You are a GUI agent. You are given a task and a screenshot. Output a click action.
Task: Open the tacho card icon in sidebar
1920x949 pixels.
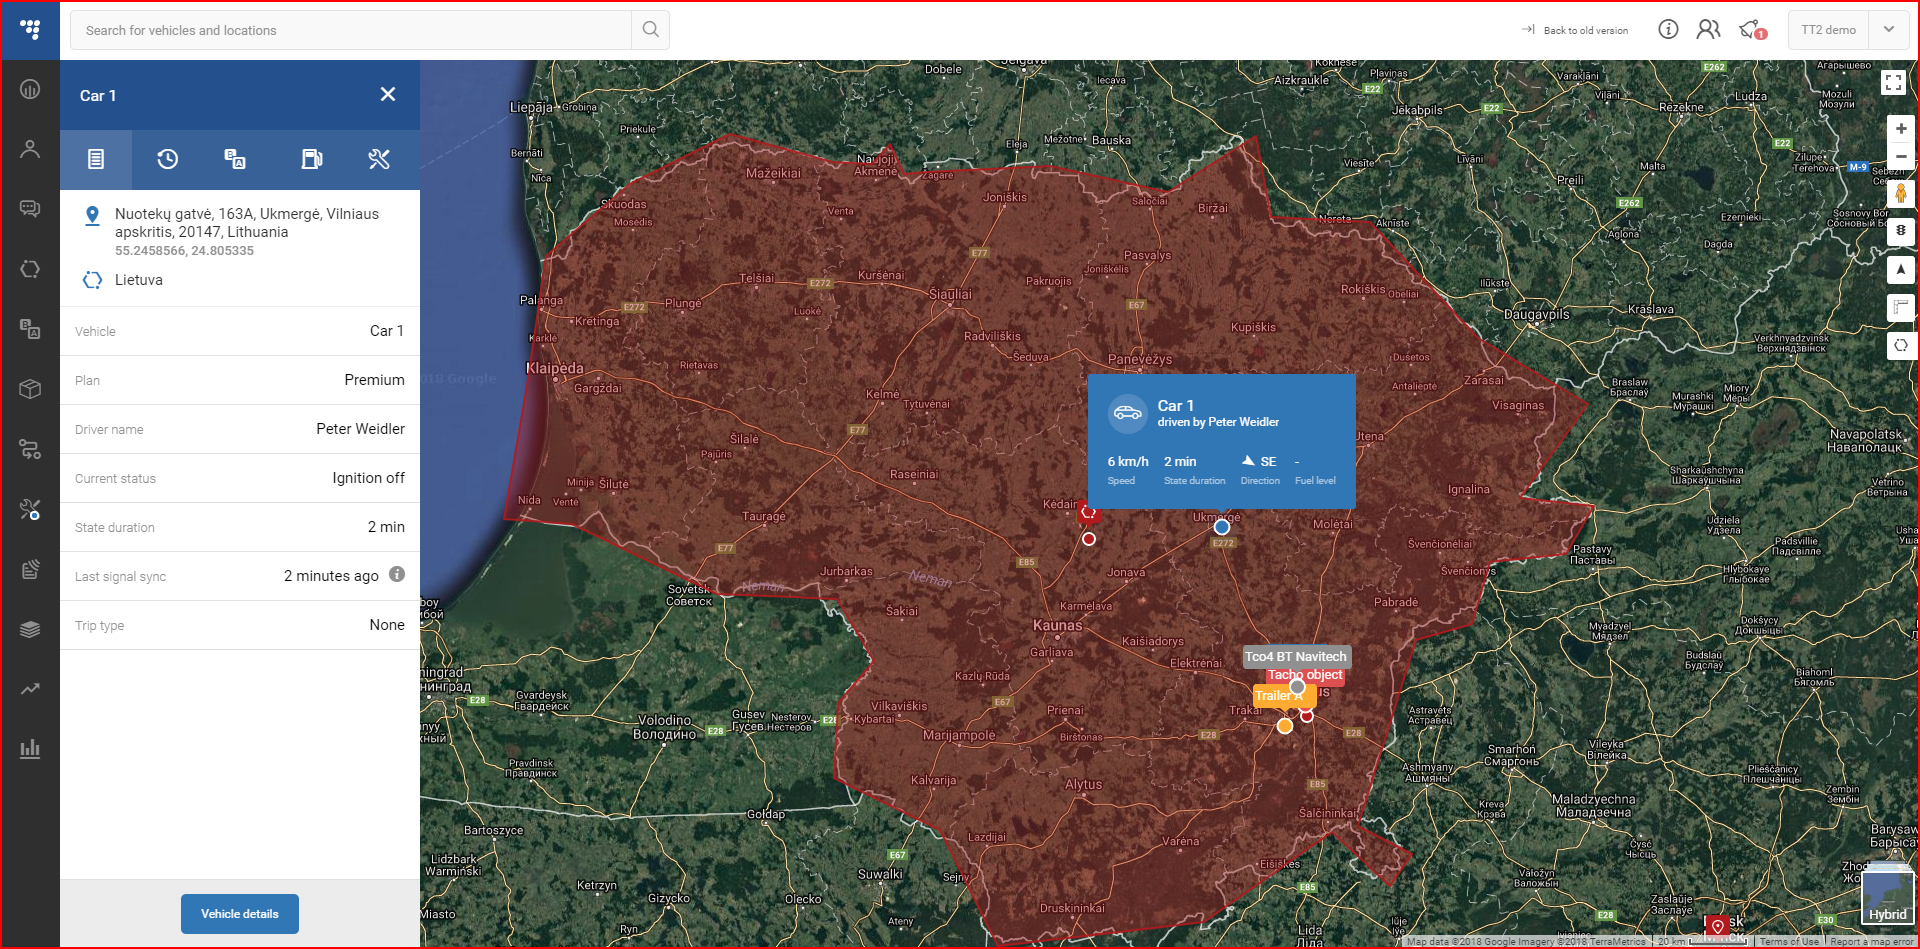click(x=30, y=569)
